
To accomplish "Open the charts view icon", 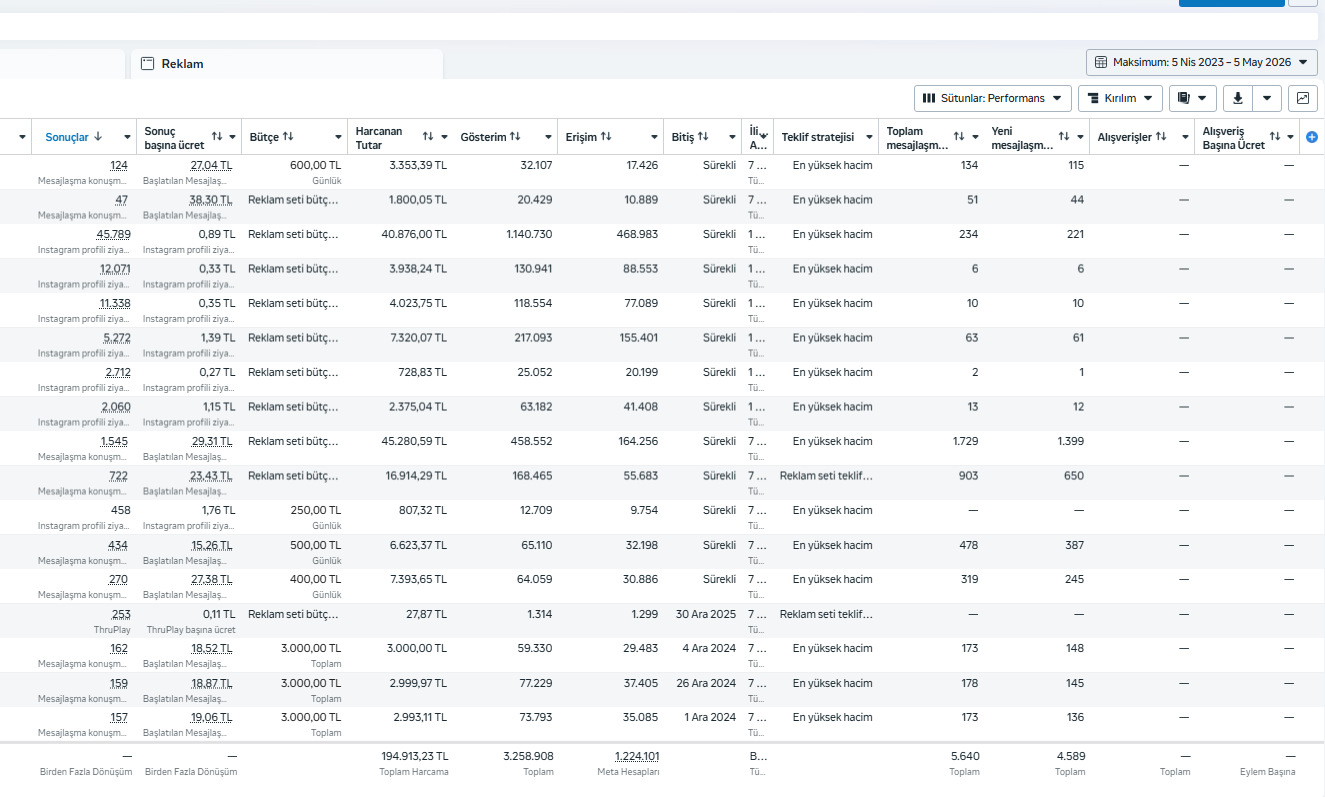I will tap(1303, 98).
